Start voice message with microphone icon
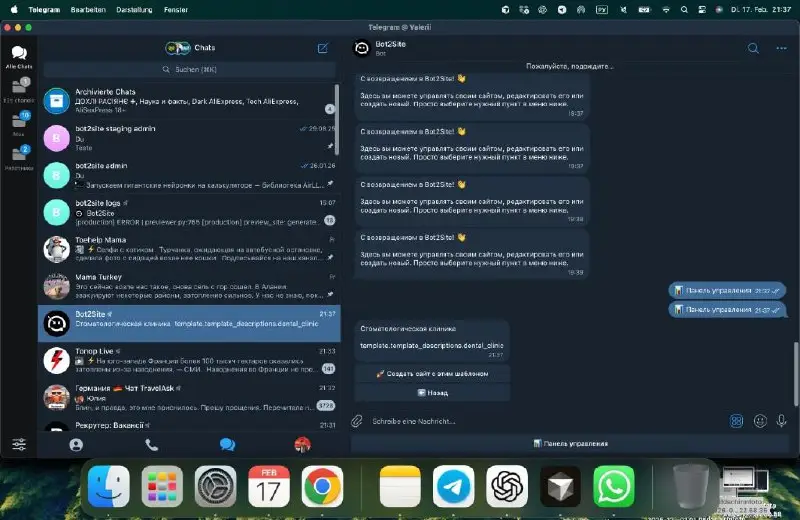The image size is (800, 520). point(782,421)
